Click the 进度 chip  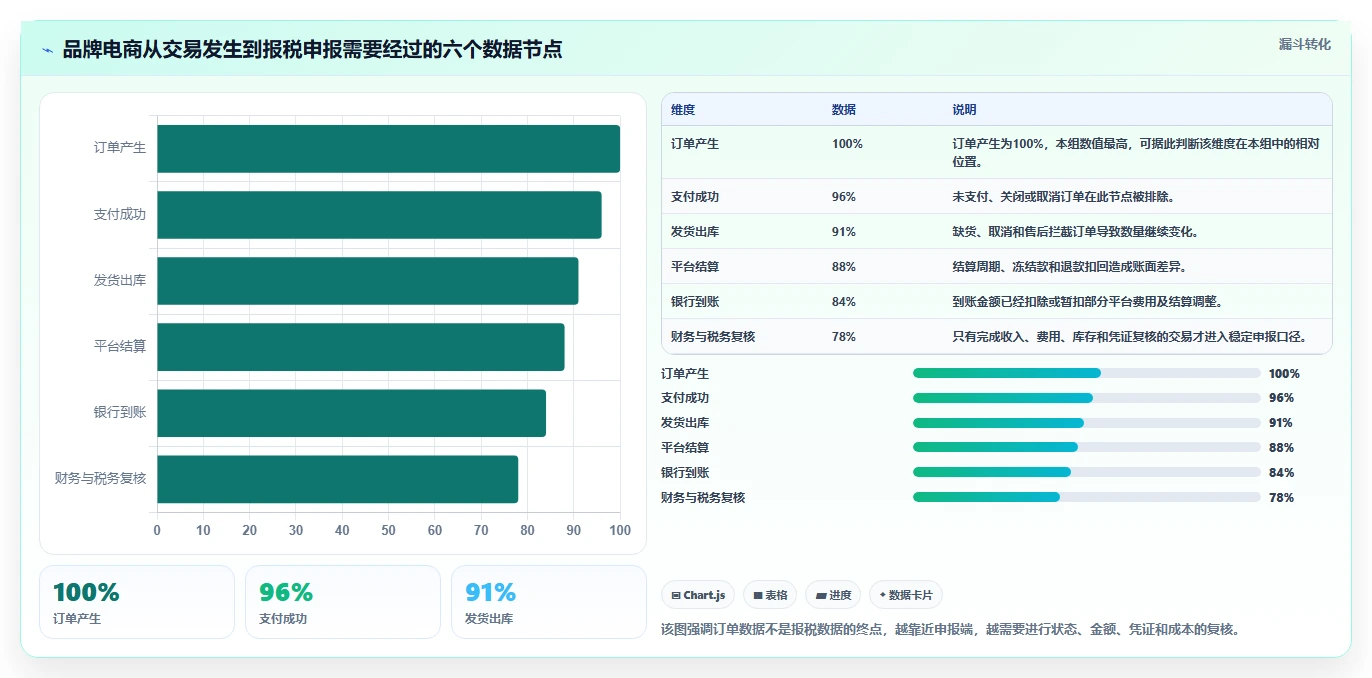pos(833,595)
